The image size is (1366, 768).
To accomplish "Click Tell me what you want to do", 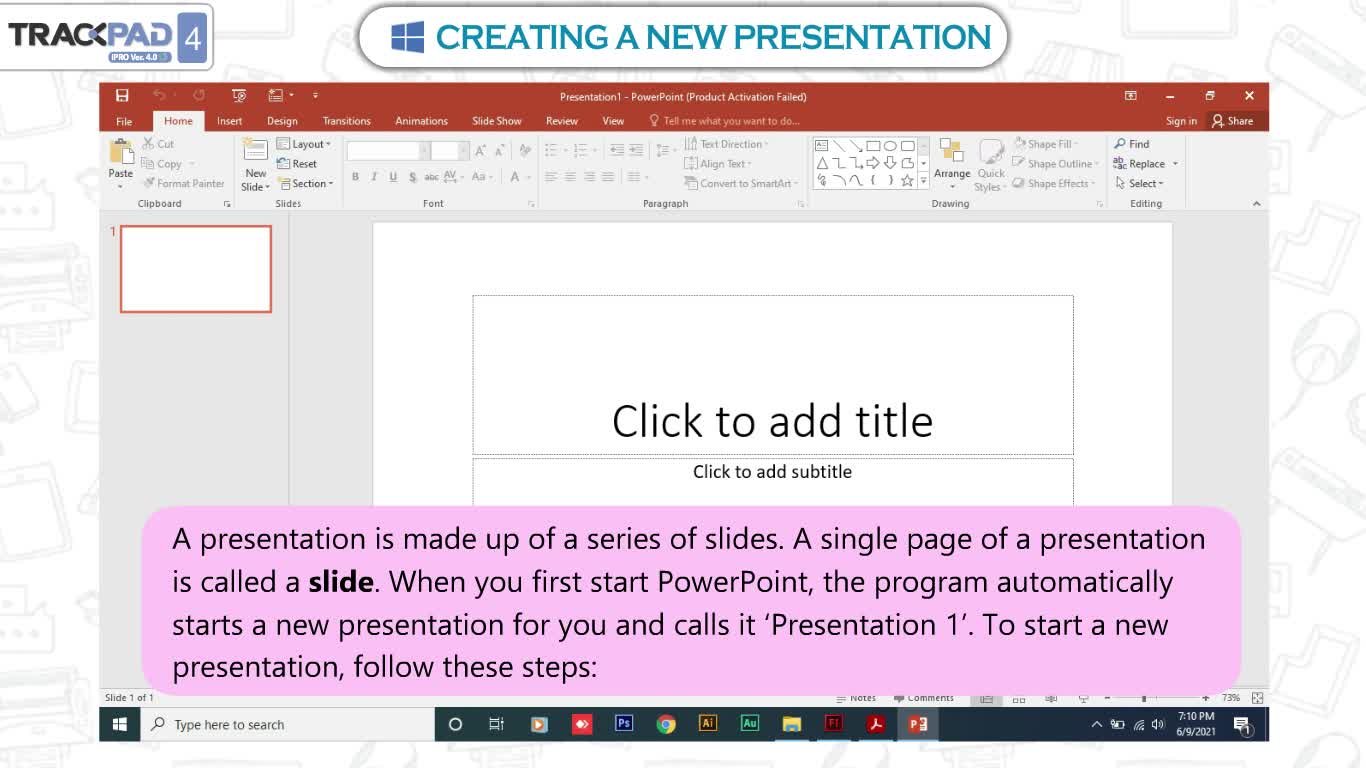I will 725,121.
